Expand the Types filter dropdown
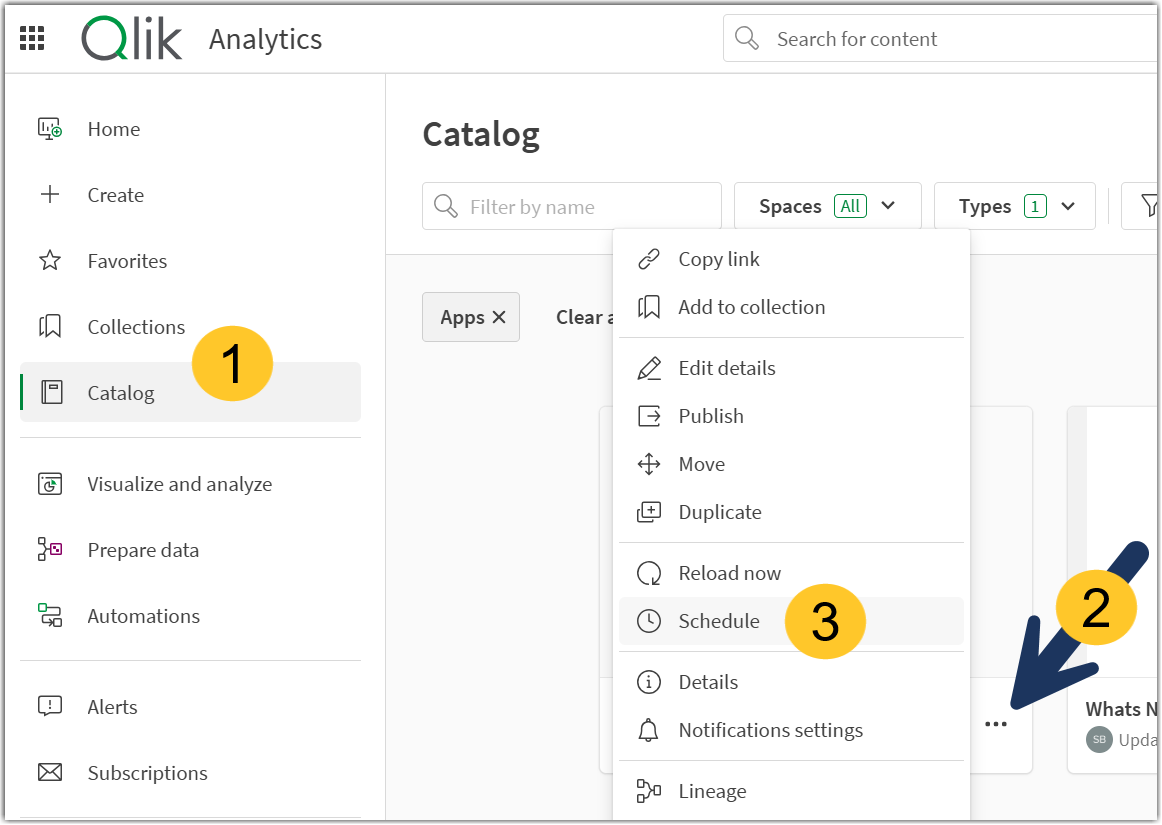1162x825 pixels. click(1014, 205)
